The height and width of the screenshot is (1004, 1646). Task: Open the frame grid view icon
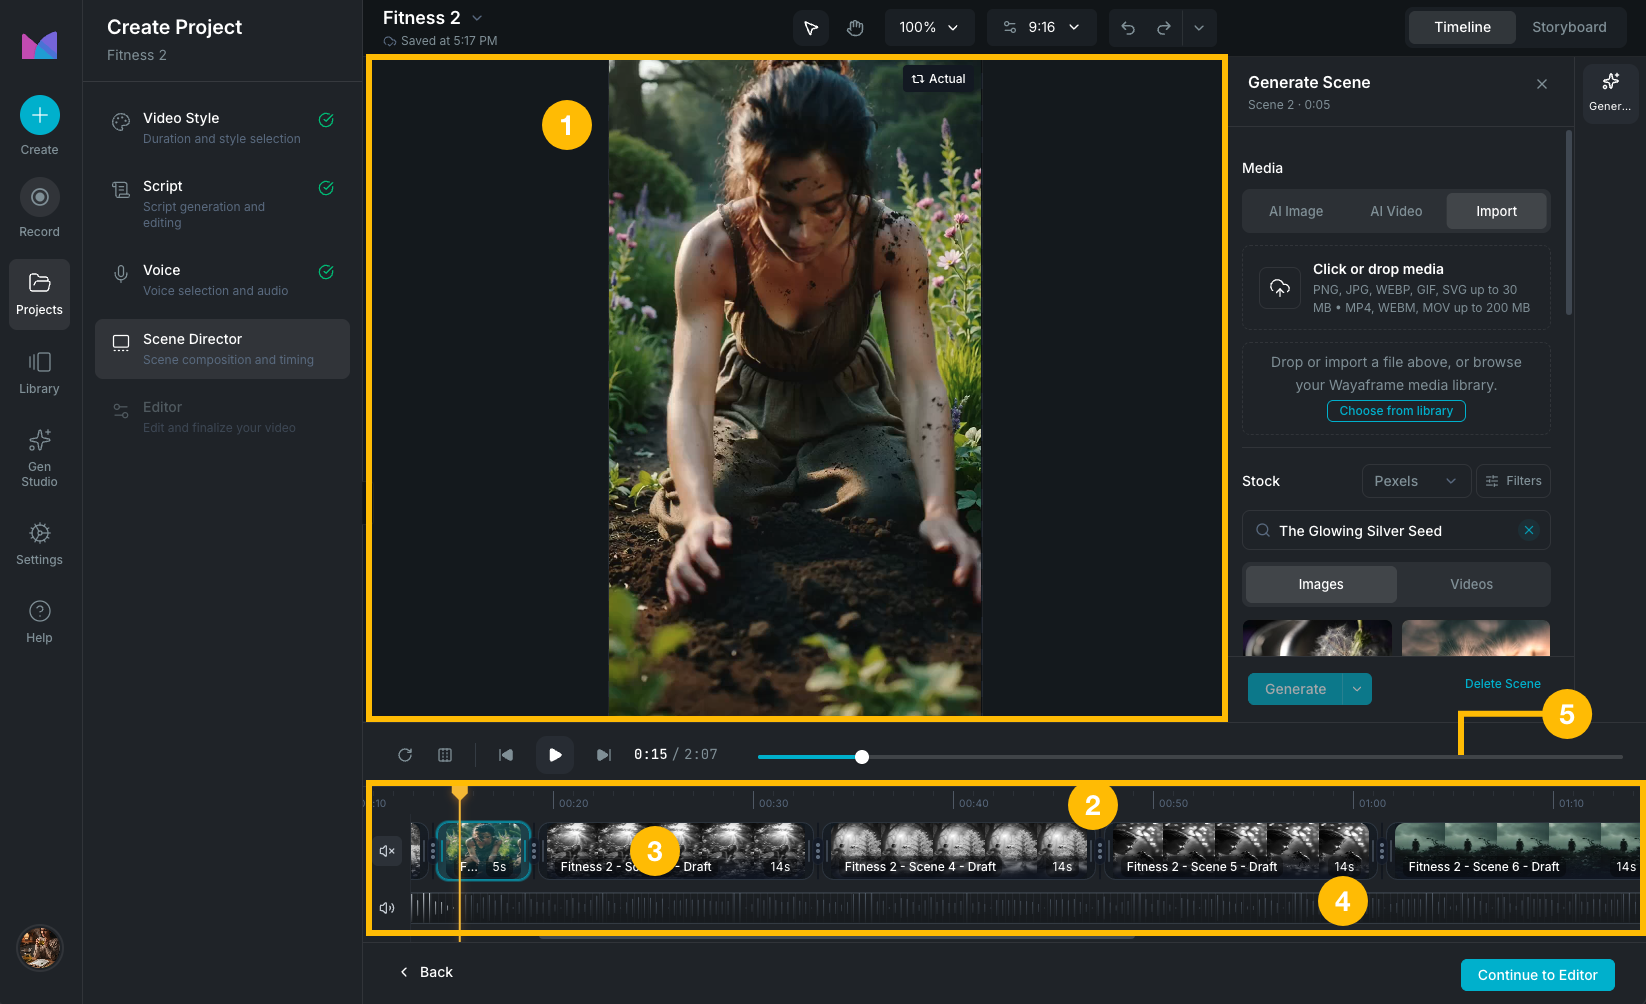(x=444, y=755)
